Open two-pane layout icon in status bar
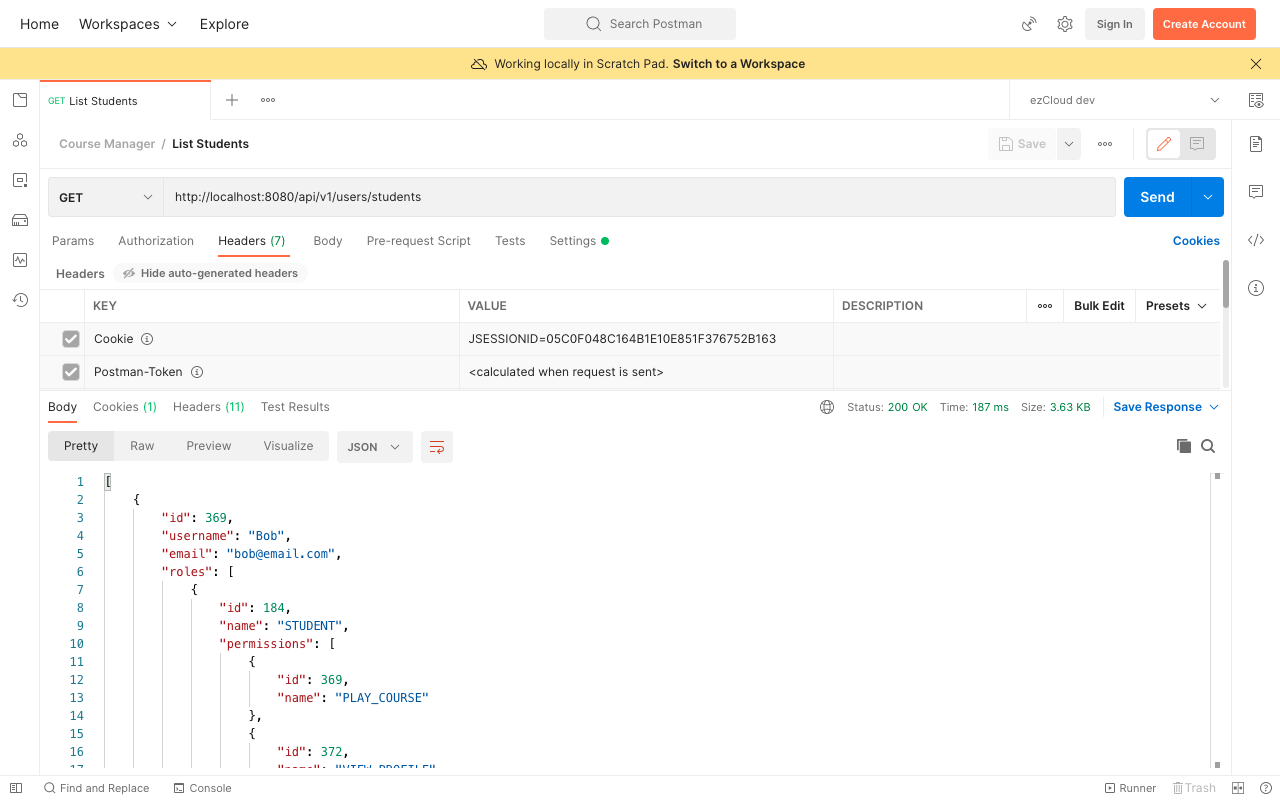This screenshot has height=800, width=1280. pyautogui.click(x=1238, y=788)
